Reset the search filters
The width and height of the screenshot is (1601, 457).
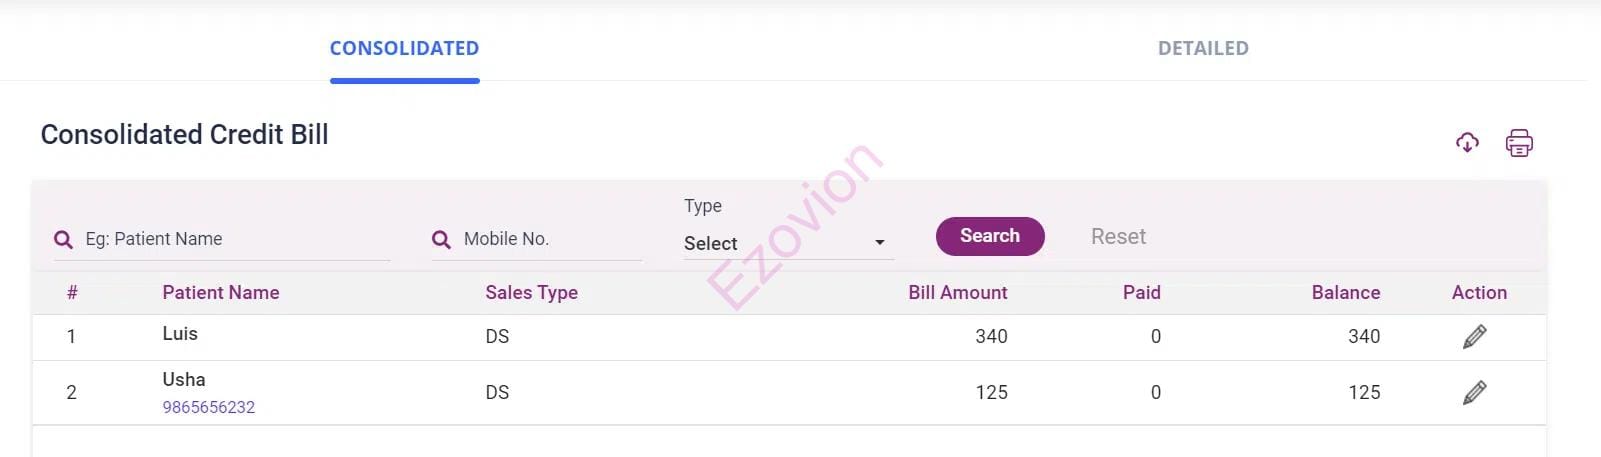coord(1118,237)
